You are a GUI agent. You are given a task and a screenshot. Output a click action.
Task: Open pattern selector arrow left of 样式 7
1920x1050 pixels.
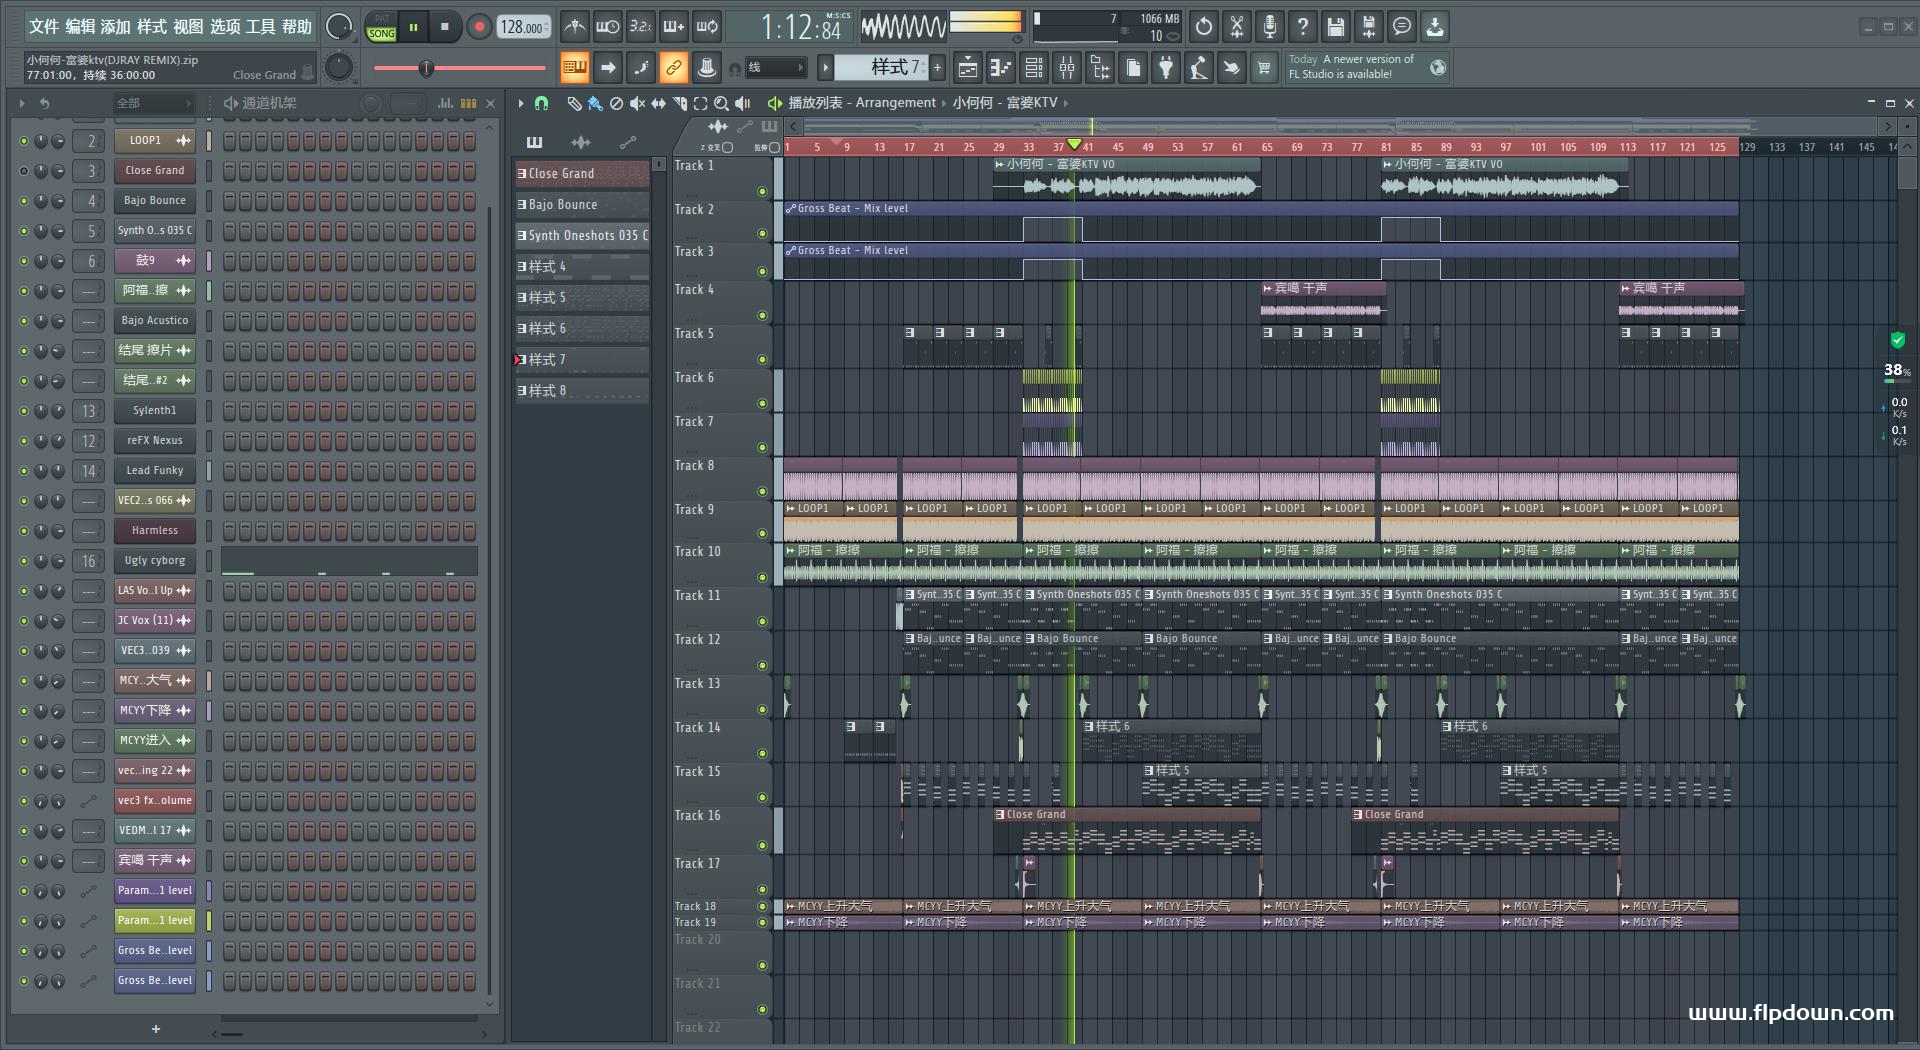click(825, 68)
